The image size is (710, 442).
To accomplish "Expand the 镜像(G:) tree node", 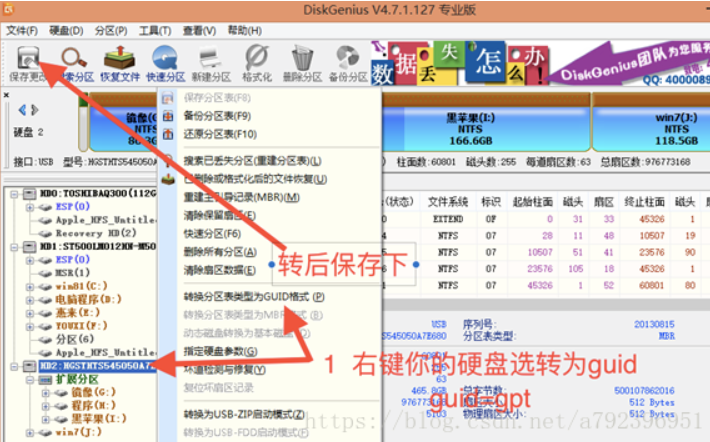I will point(45,393).
